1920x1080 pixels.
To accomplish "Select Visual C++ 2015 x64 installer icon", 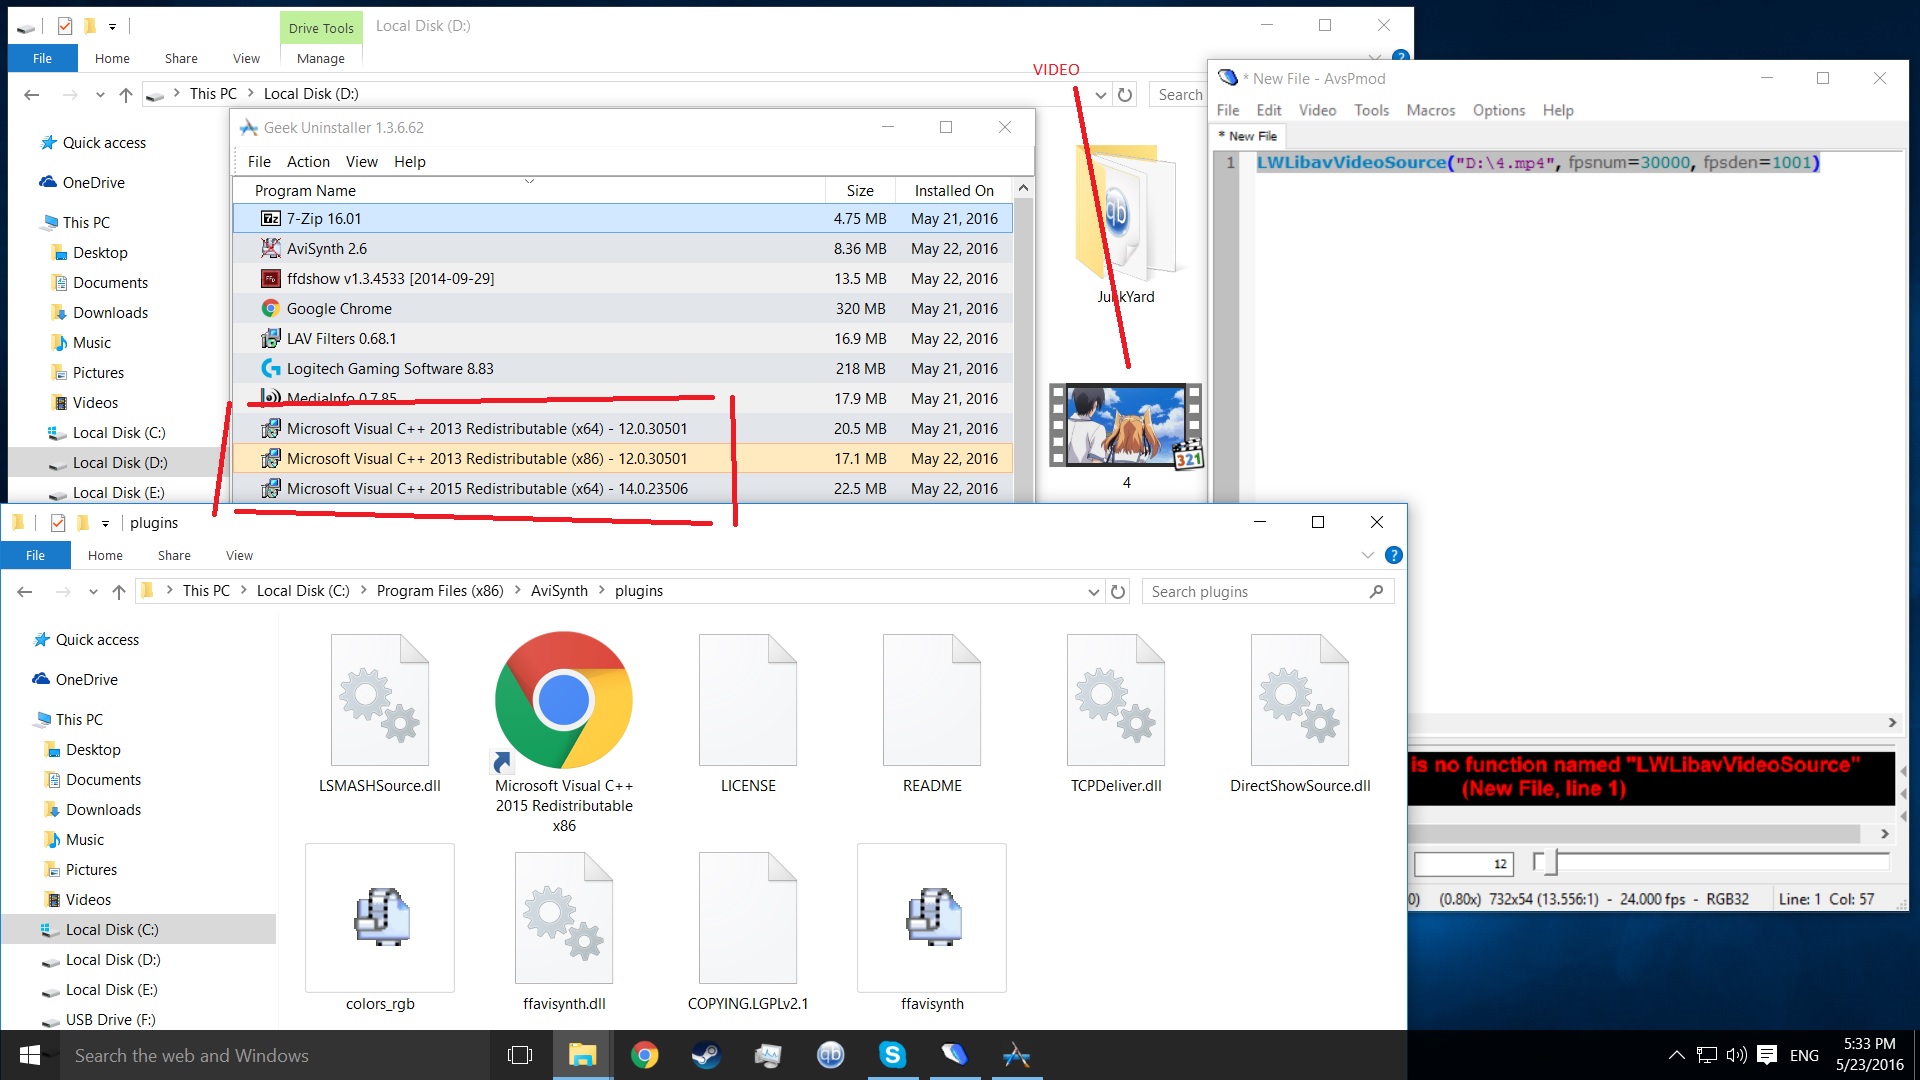I will click(270, 488).
